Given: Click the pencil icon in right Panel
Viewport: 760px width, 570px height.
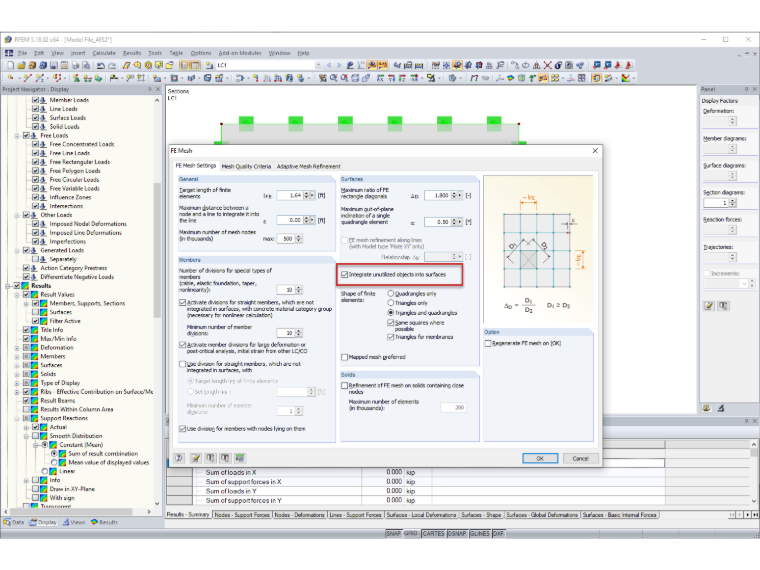Looking at the screenshot, I should click(x=709, y=306).
